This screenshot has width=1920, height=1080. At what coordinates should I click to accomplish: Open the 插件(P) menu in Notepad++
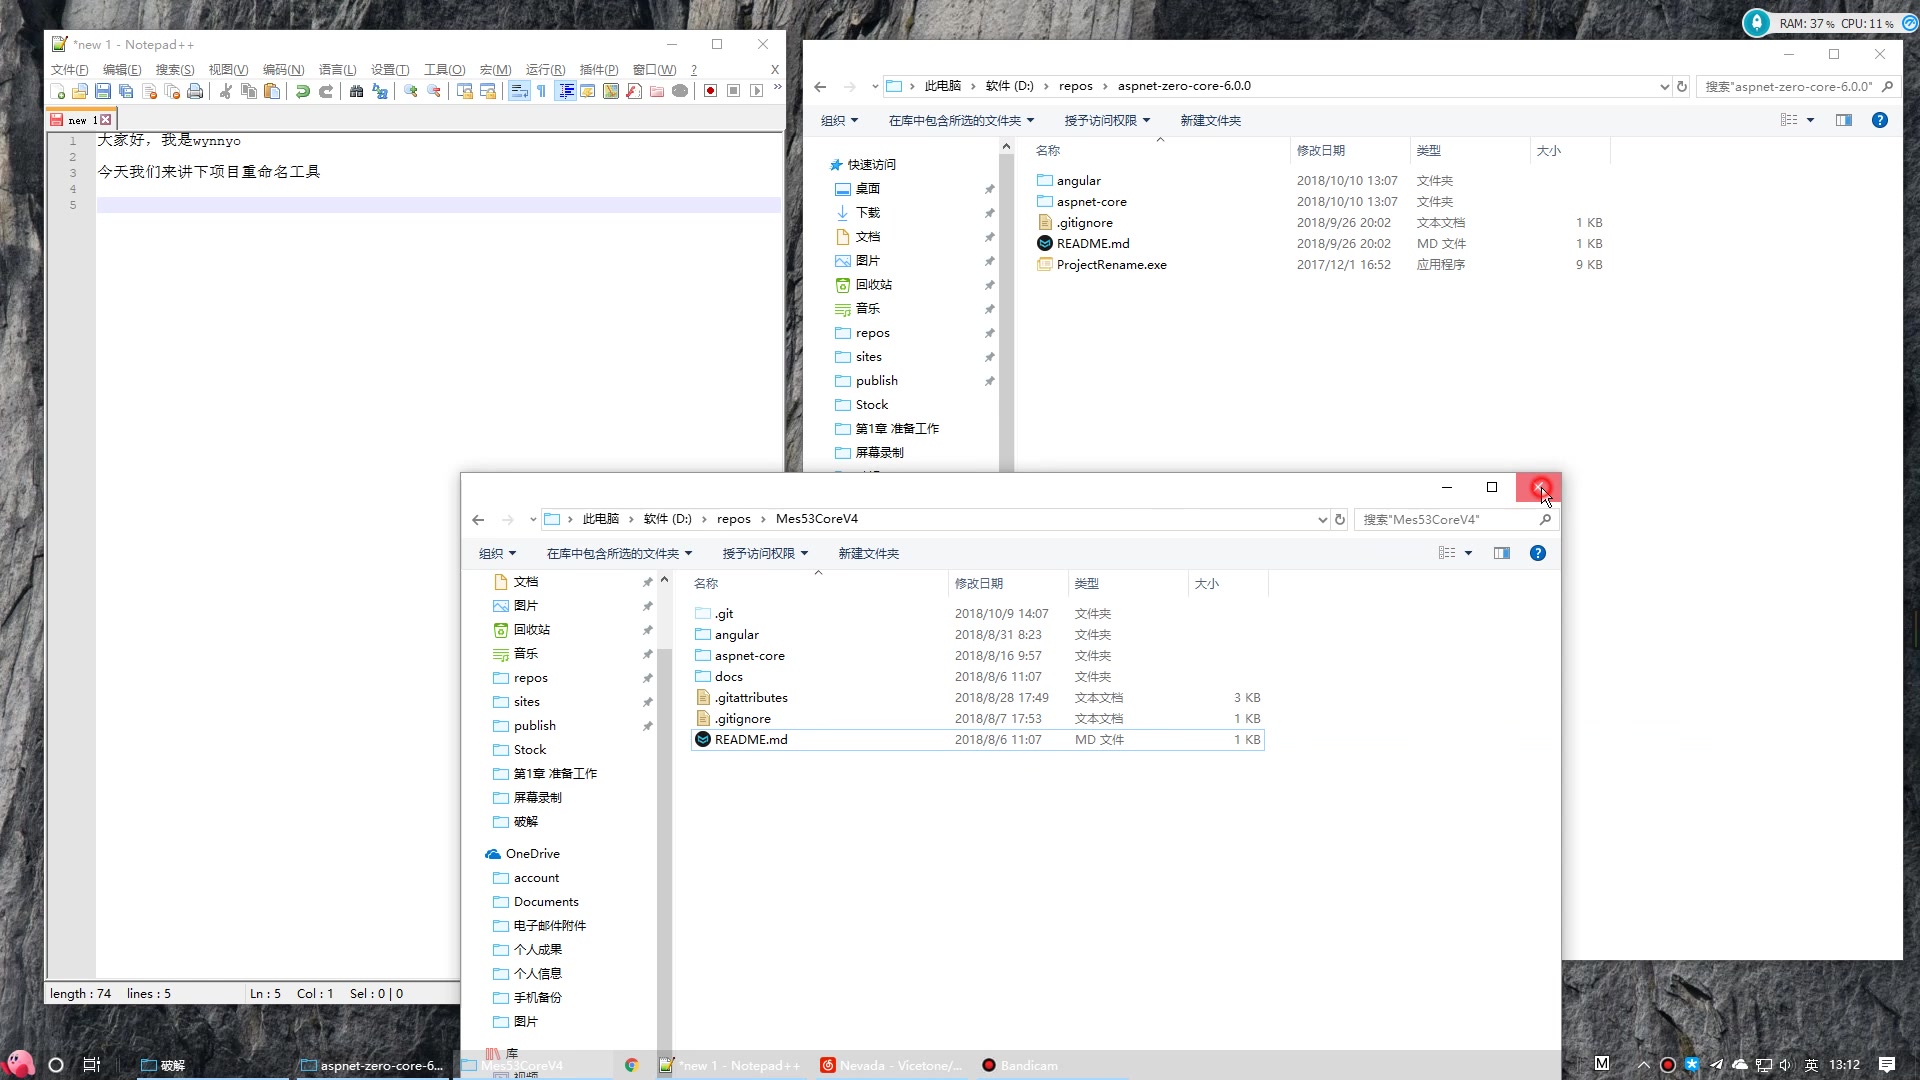point(599,69)
